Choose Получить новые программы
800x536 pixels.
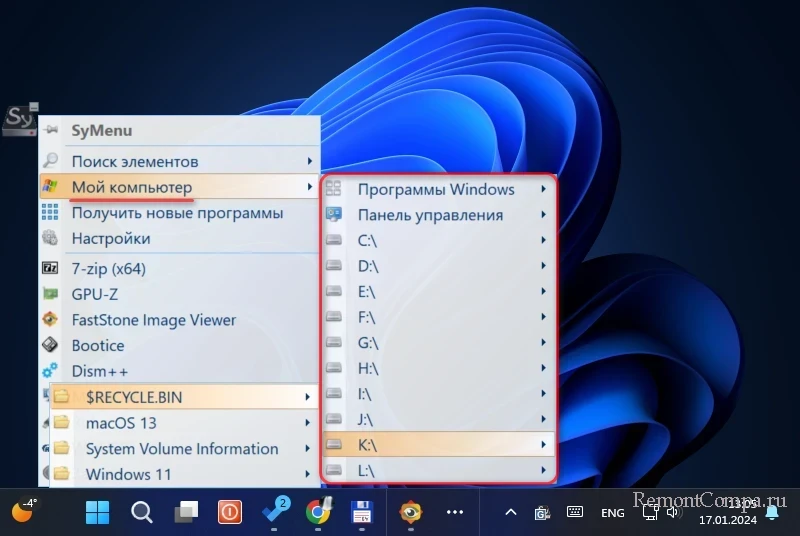pyautogui.click(x=177, y=213)
